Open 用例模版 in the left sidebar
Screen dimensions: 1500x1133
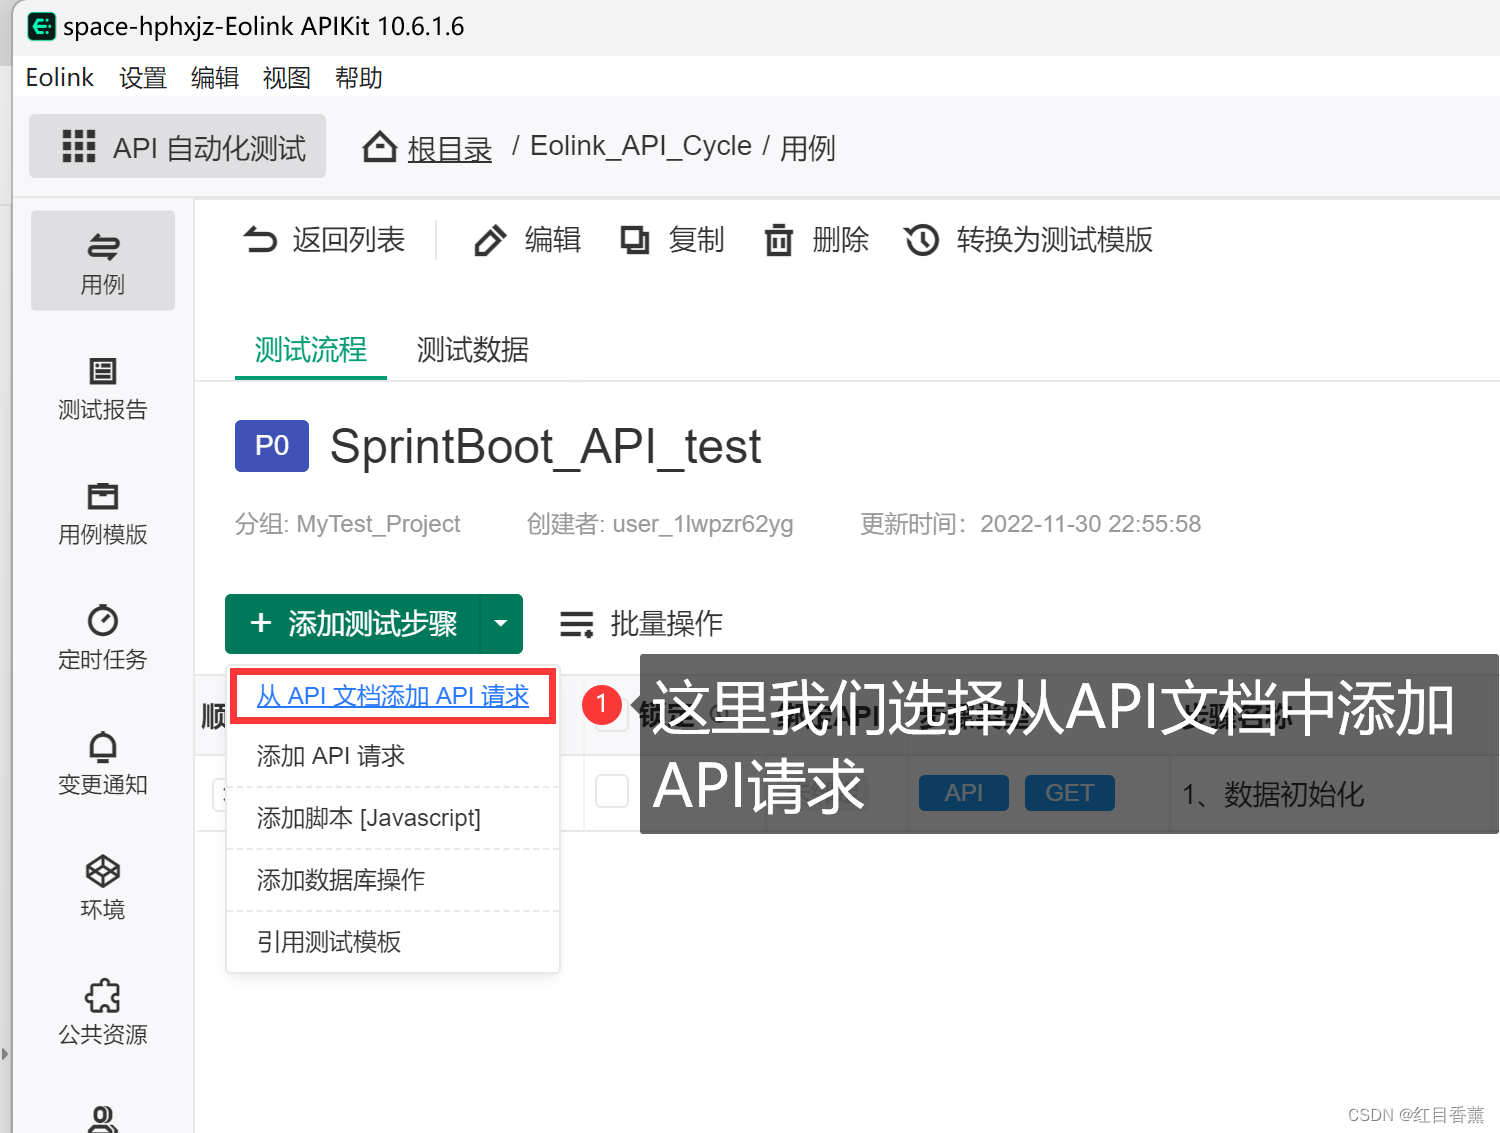click(103, 513)
